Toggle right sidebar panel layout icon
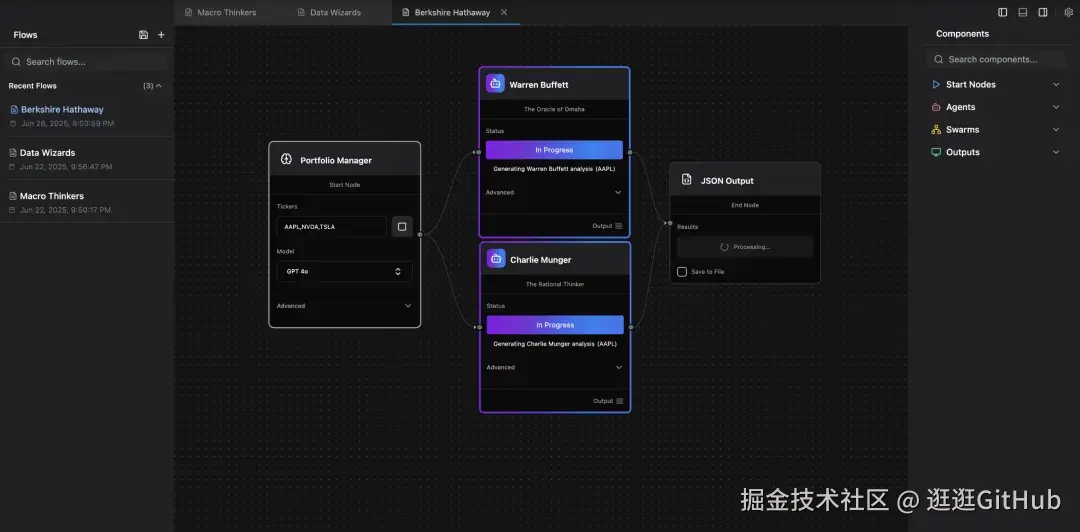The image size is (1080, 532). (x=1043, y=12)
